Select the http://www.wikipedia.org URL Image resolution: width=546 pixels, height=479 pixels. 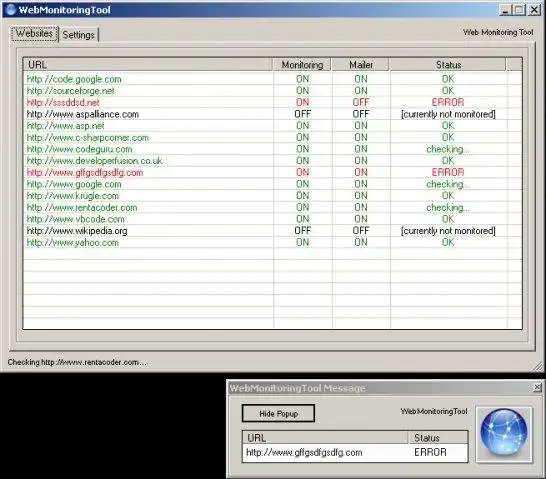77,231
